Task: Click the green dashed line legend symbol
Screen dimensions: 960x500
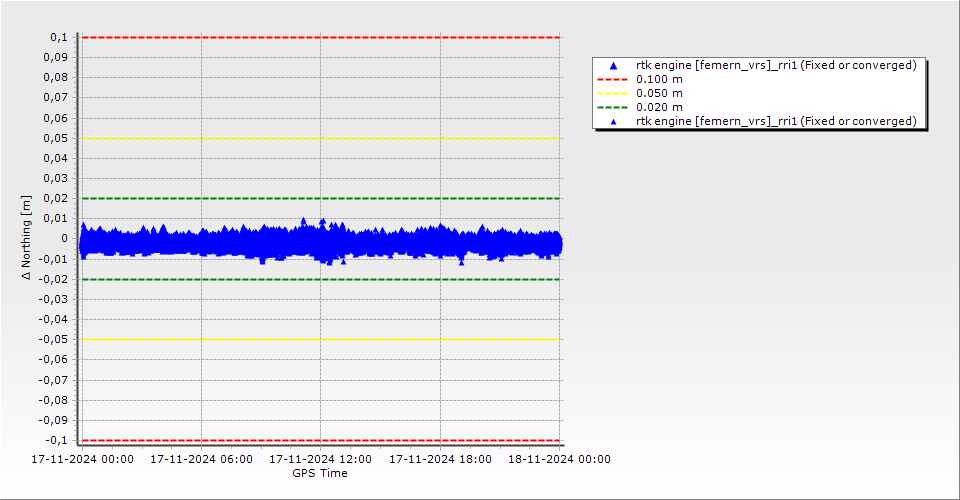Action: point(614,107)
